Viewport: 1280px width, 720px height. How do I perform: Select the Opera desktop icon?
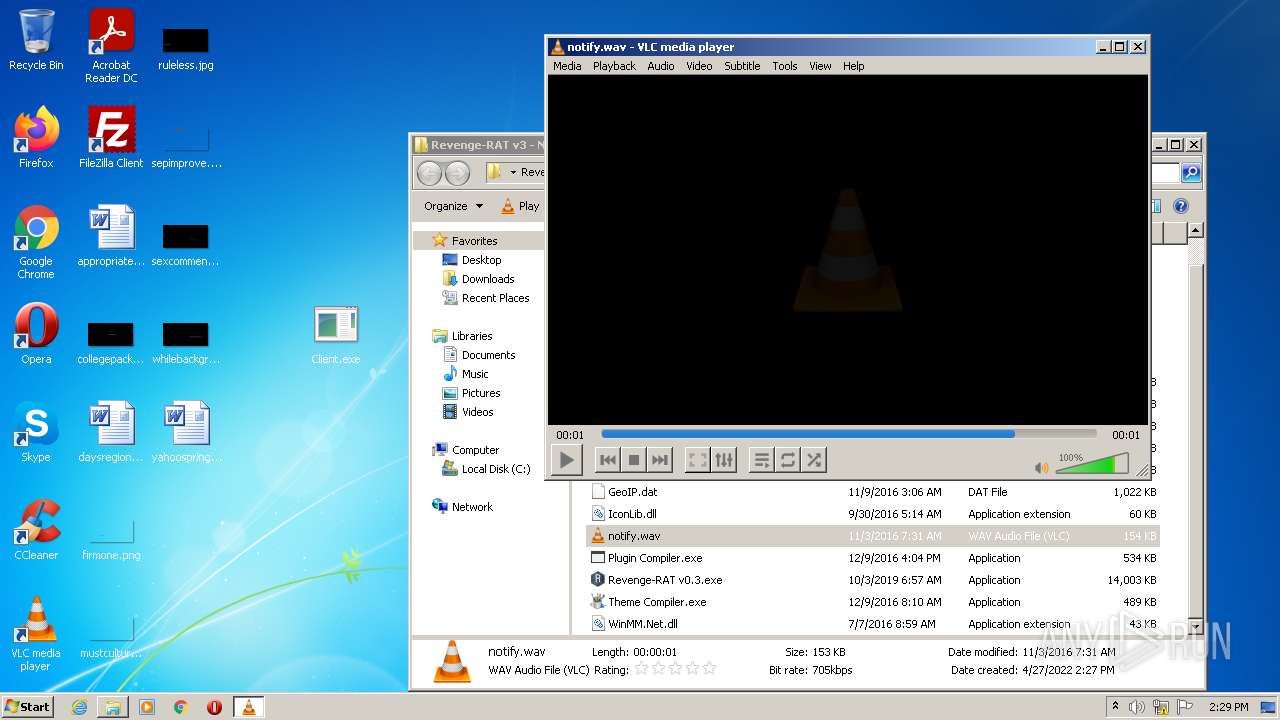tap(36, 334)
